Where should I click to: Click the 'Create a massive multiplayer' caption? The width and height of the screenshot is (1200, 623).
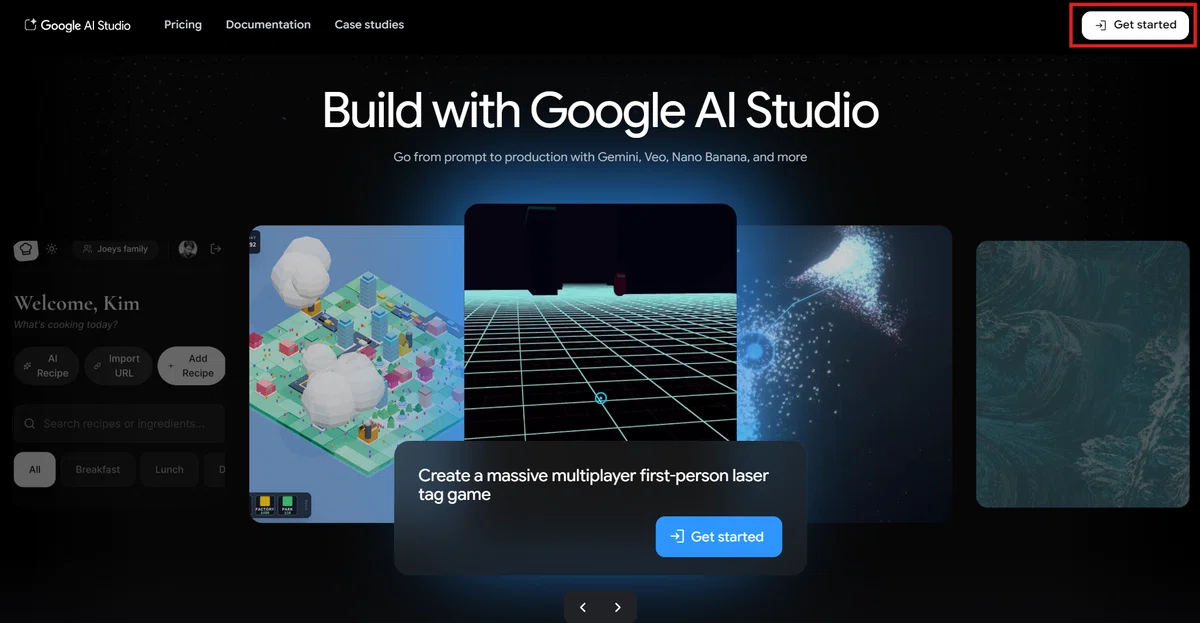click(x=594, y=485)
